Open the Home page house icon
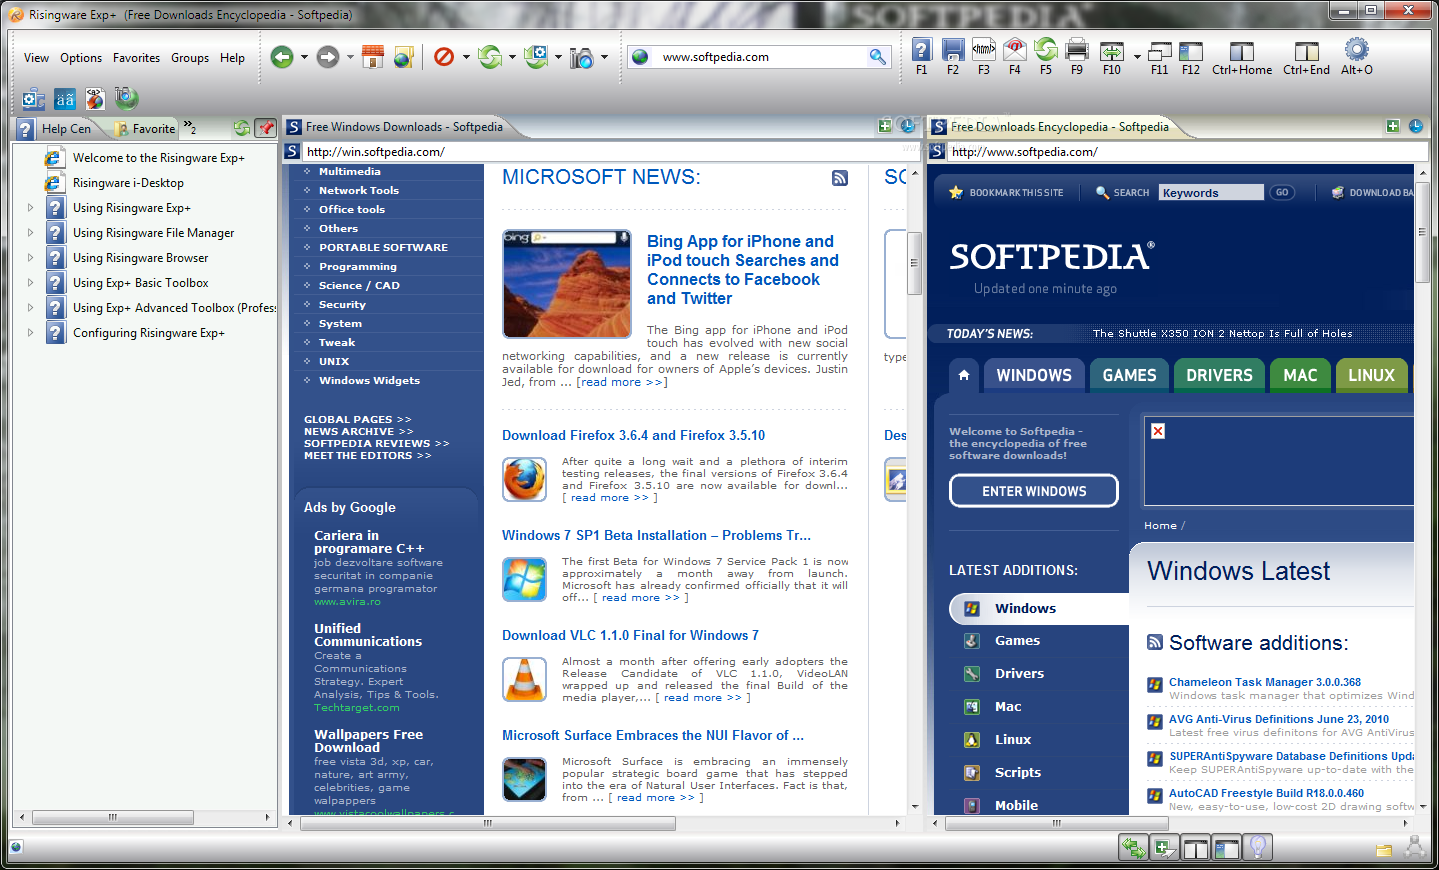The height and width of the screenshot is (870, 1439). (x=372, y=57)
